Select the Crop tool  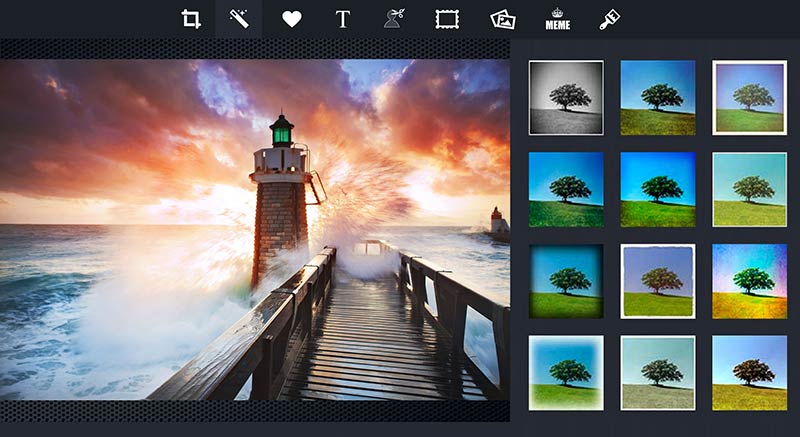191,19
